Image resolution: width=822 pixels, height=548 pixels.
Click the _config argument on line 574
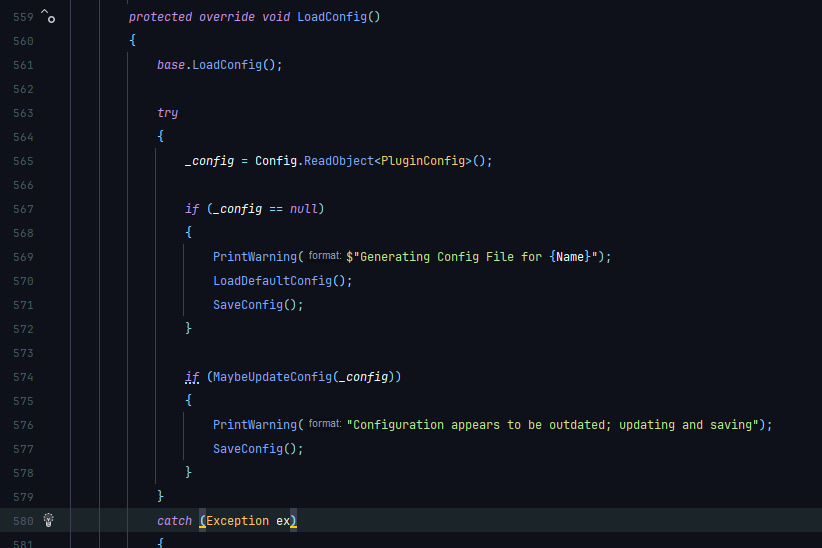(x=363, y=377)
